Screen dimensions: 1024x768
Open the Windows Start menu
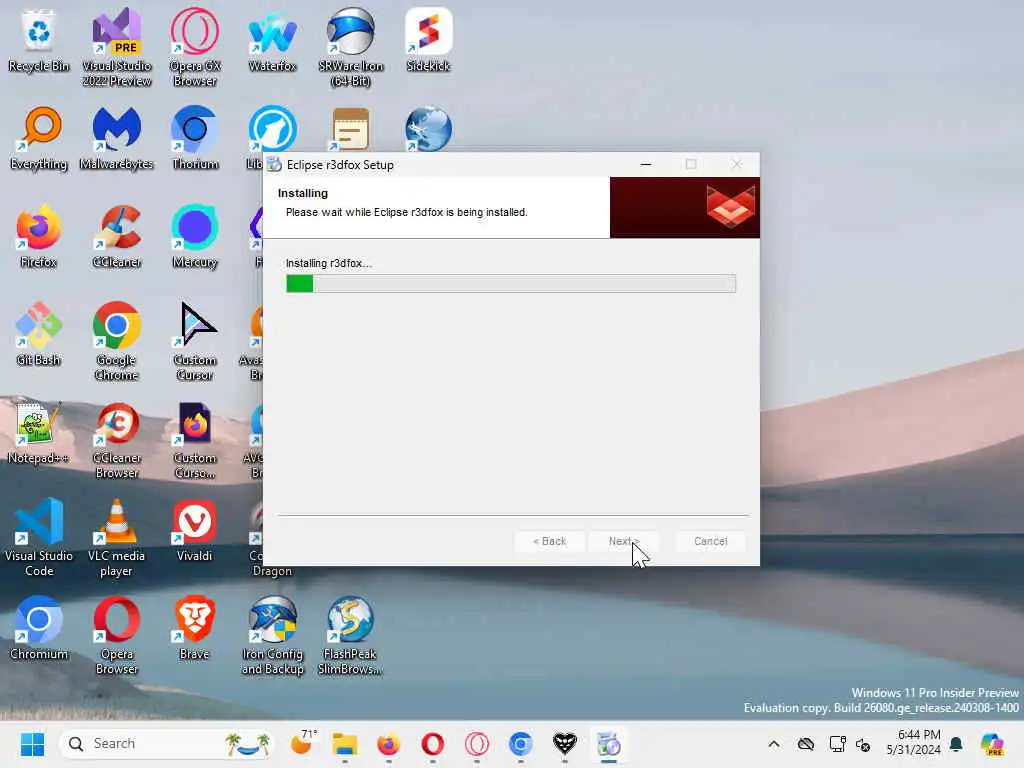[x=32, y=744]
